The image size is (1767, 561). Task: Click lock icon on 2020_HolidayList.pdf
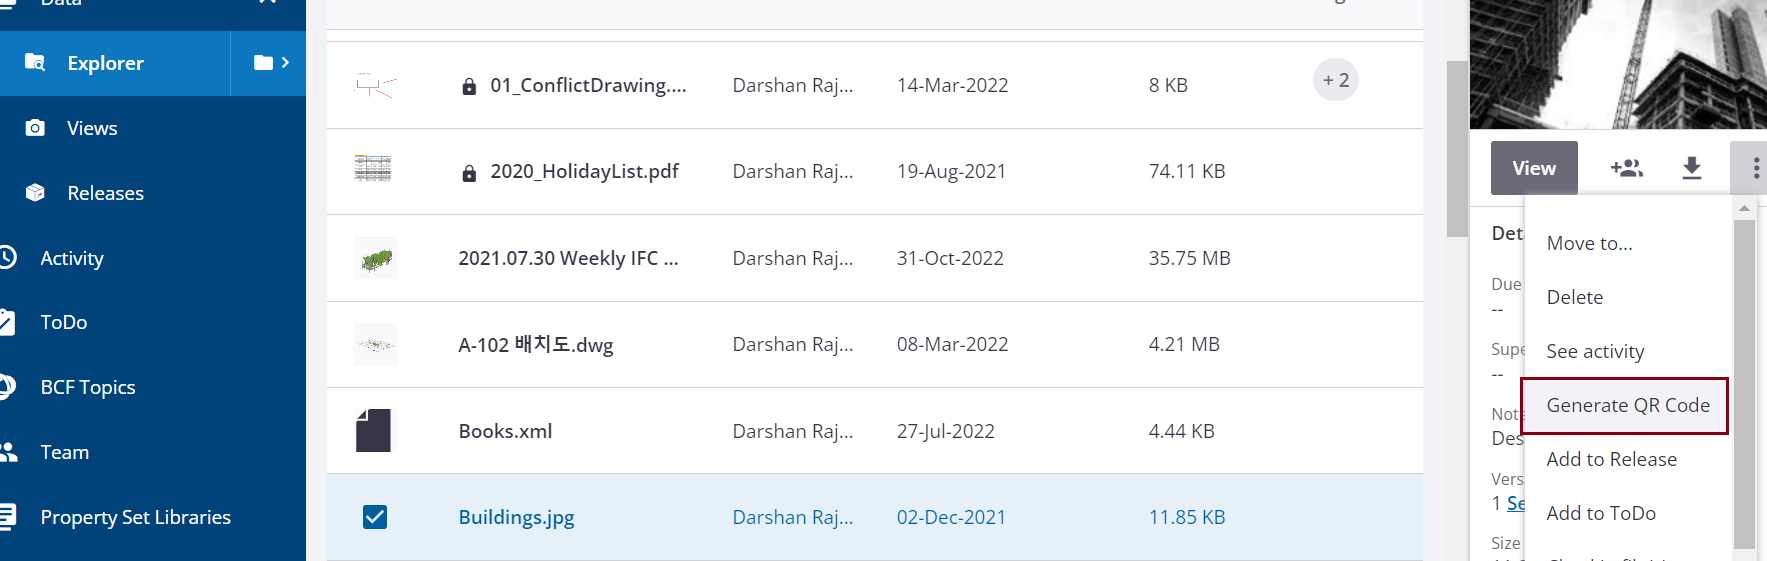(x=469, y=173)
